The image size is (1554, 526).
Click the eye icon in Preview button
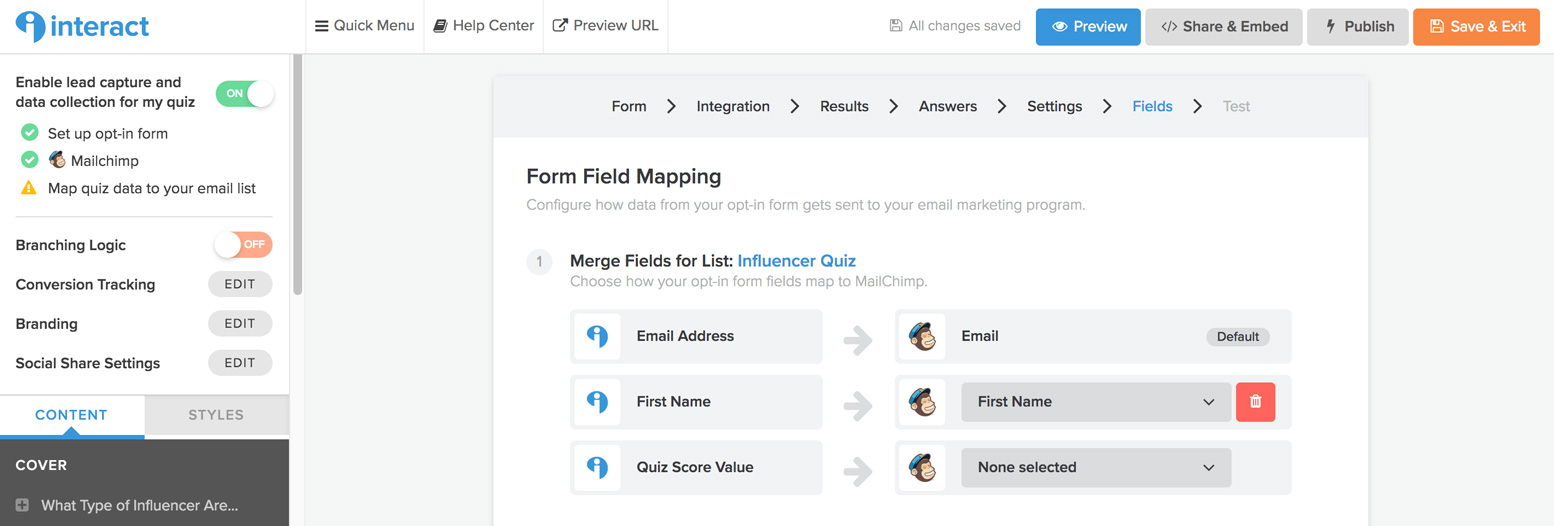click(x=1060, y=27)
